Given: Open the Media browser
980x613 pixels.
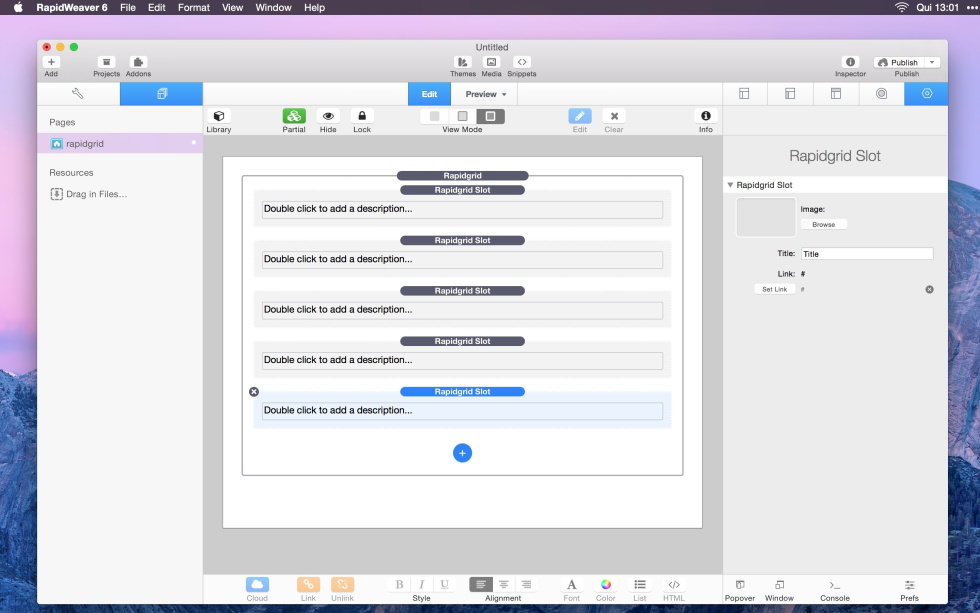Looking at the screenshot, I should (x=491, y=62).
